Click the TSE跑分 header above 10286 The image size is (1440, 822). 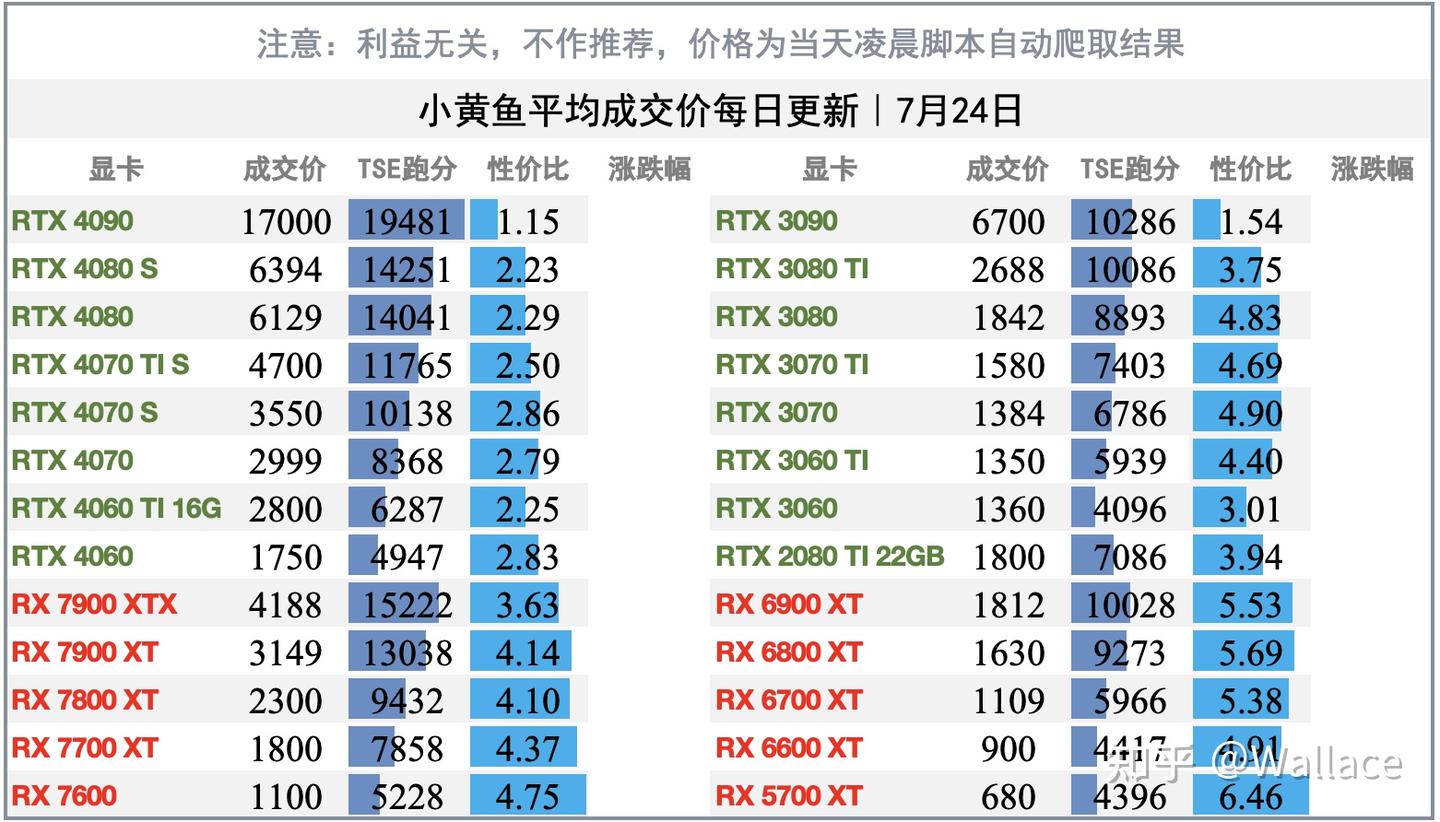tap(1129, 169)
